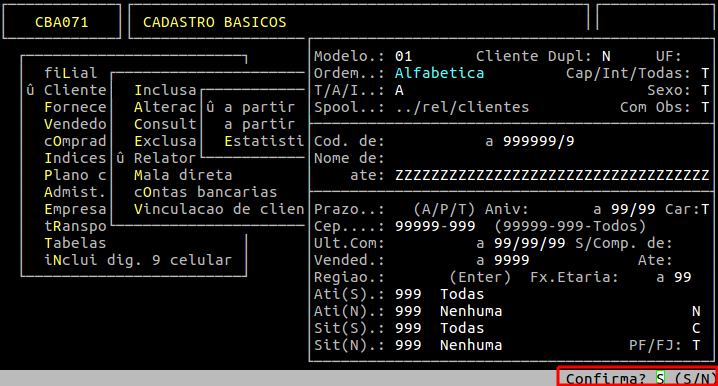Select Exclusa in the submenu
This screenshot has height=386, width=718.
pos(165,141)
